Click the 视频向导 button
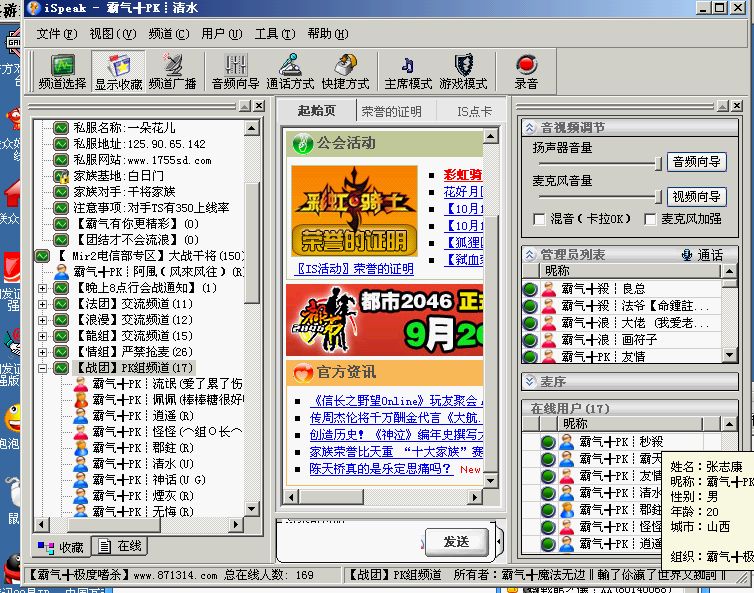 click(696, 196)
